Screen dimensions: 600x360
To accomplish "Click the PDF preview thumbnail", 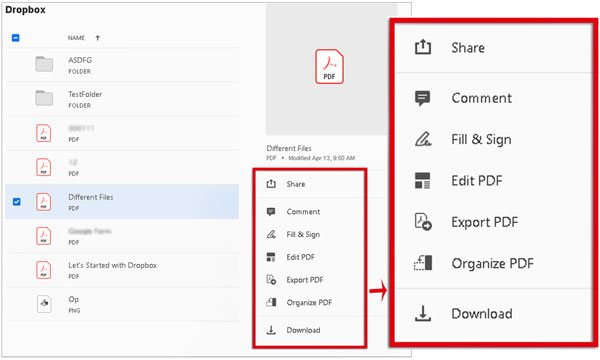I will coord(331,69).
